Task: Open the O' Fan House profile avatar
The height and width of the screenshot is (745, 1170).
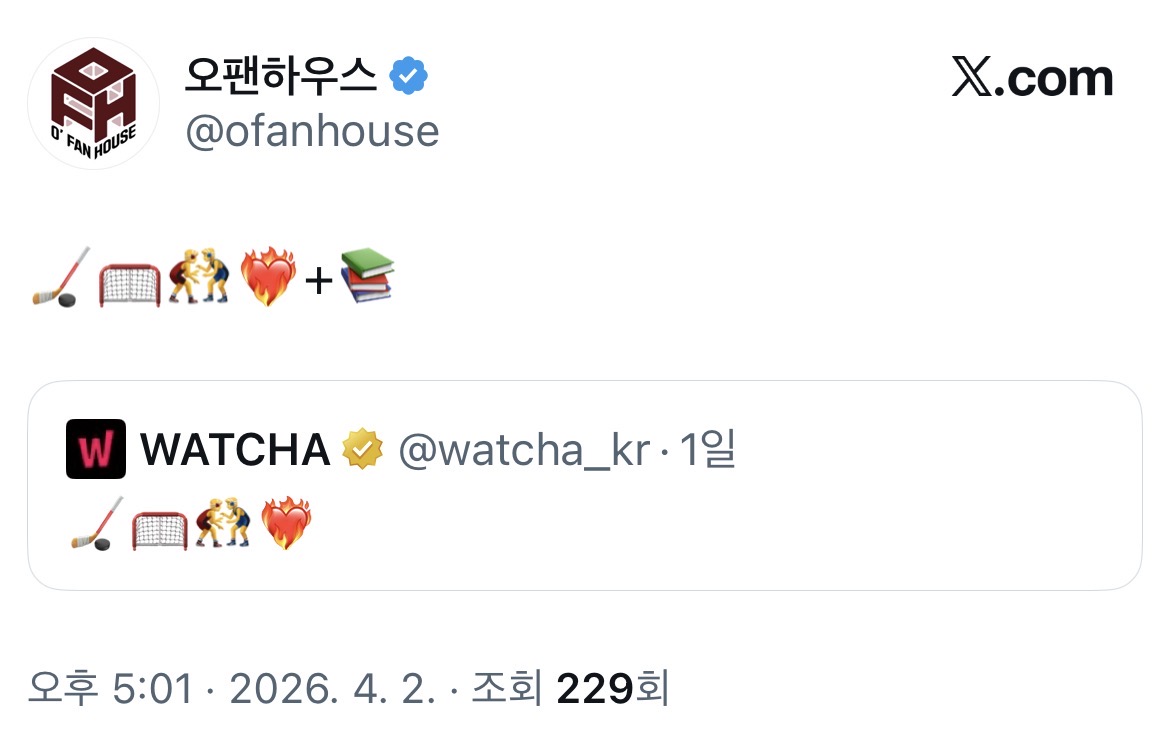Action: [93, 103]
